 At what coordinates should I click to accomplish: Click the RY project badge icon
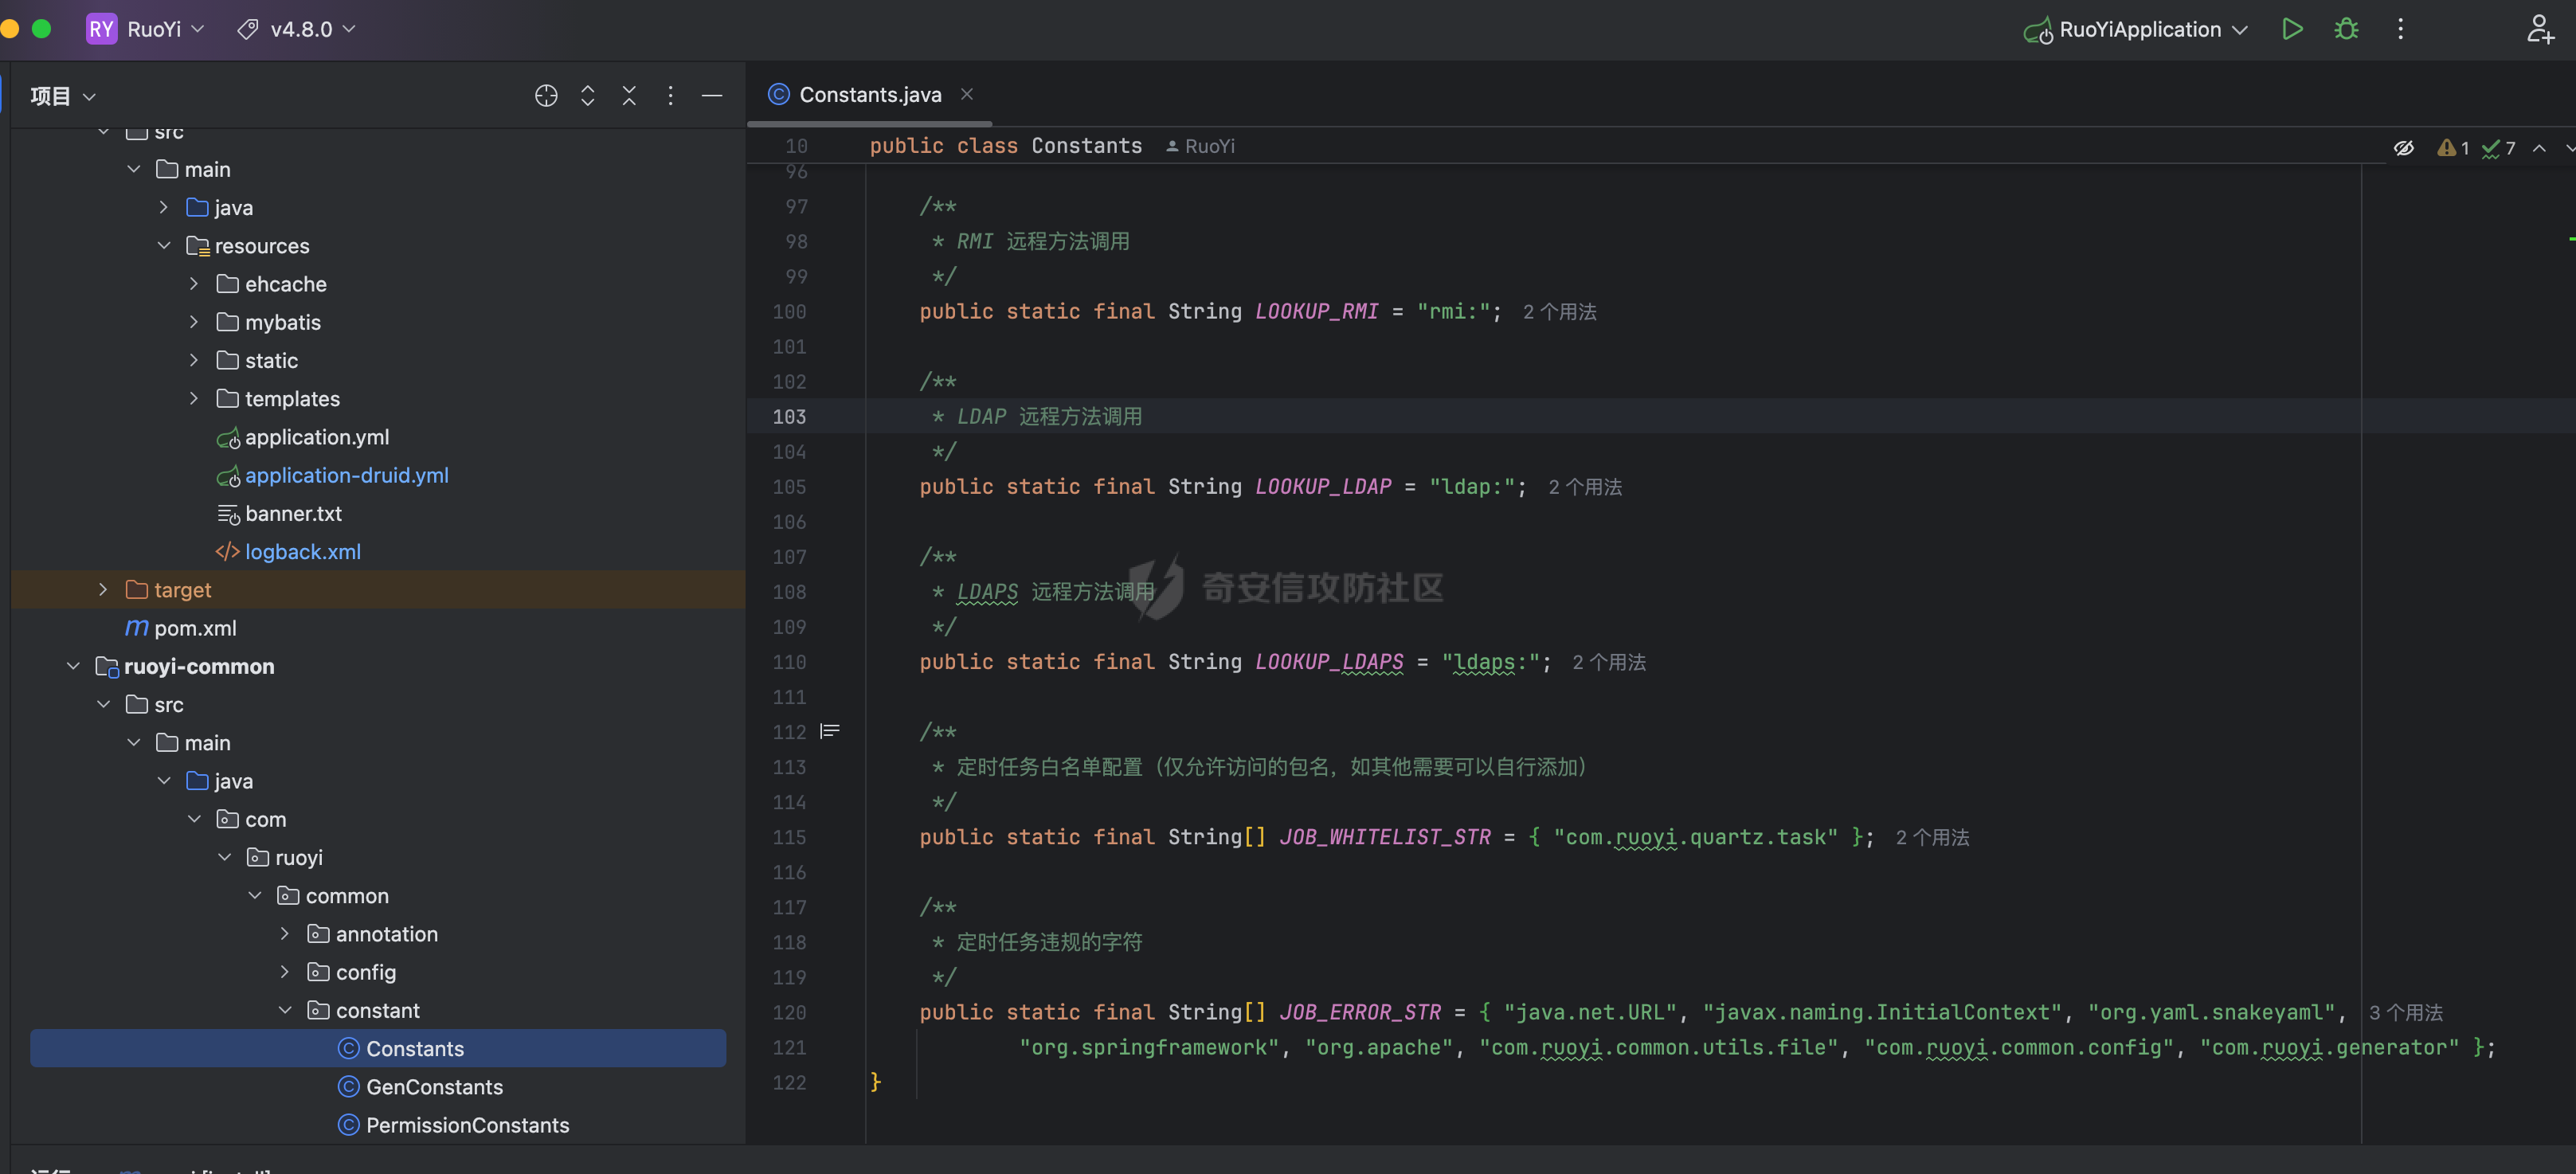[x=101, y=29]
